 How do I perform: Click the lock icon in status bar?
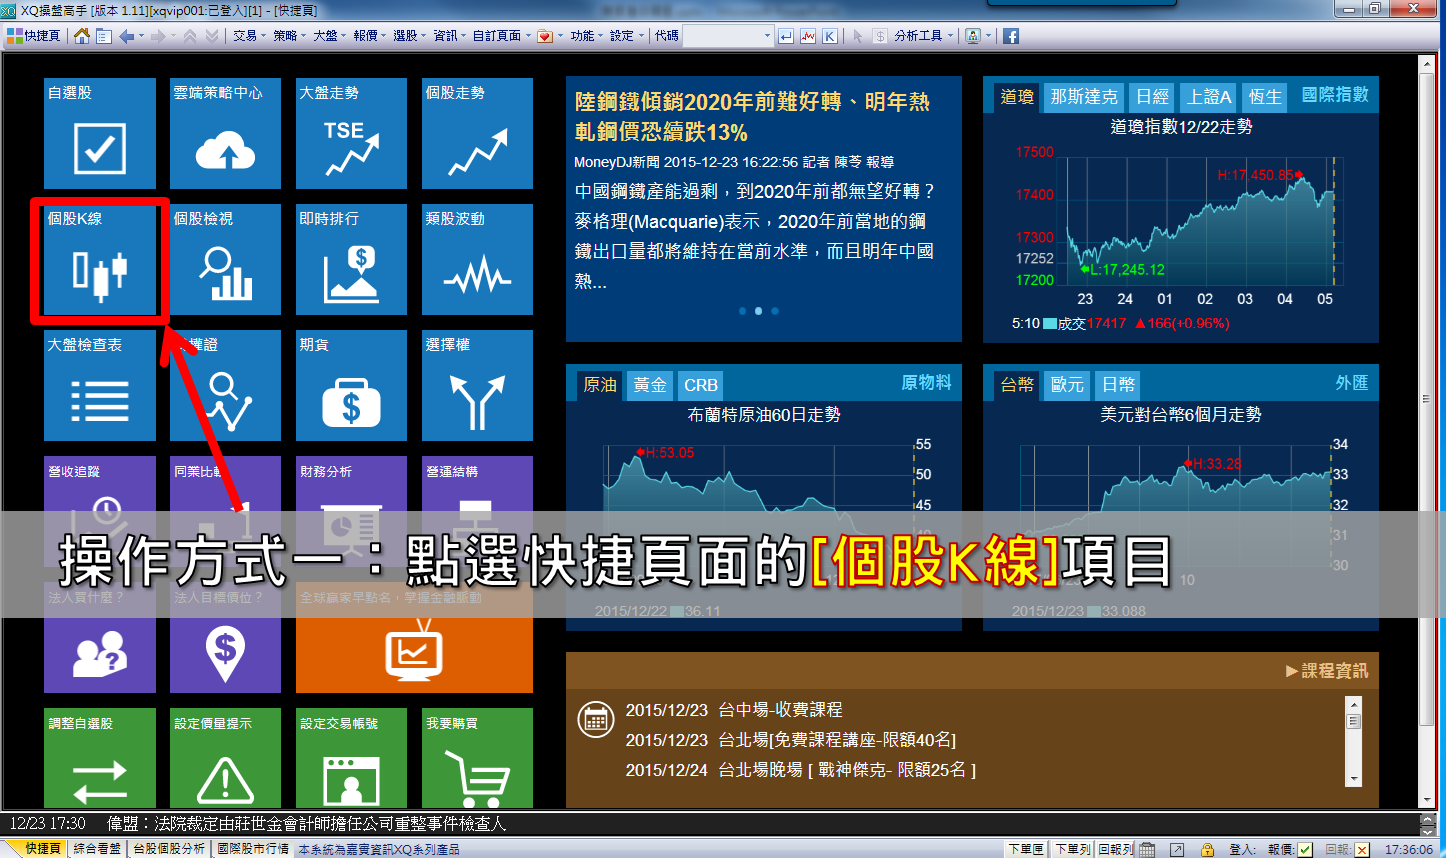click(1207, 849)
